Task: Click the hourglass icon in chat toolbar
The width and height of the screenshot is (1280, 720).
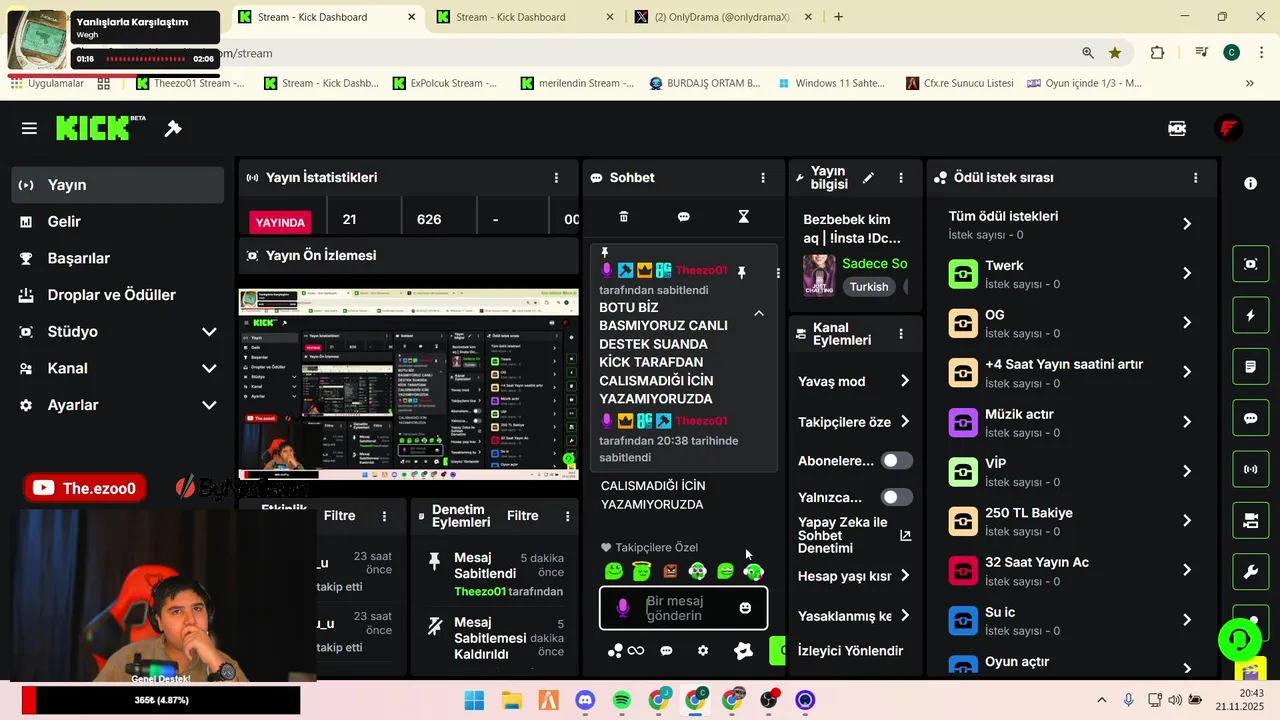Action: point(743,217)
